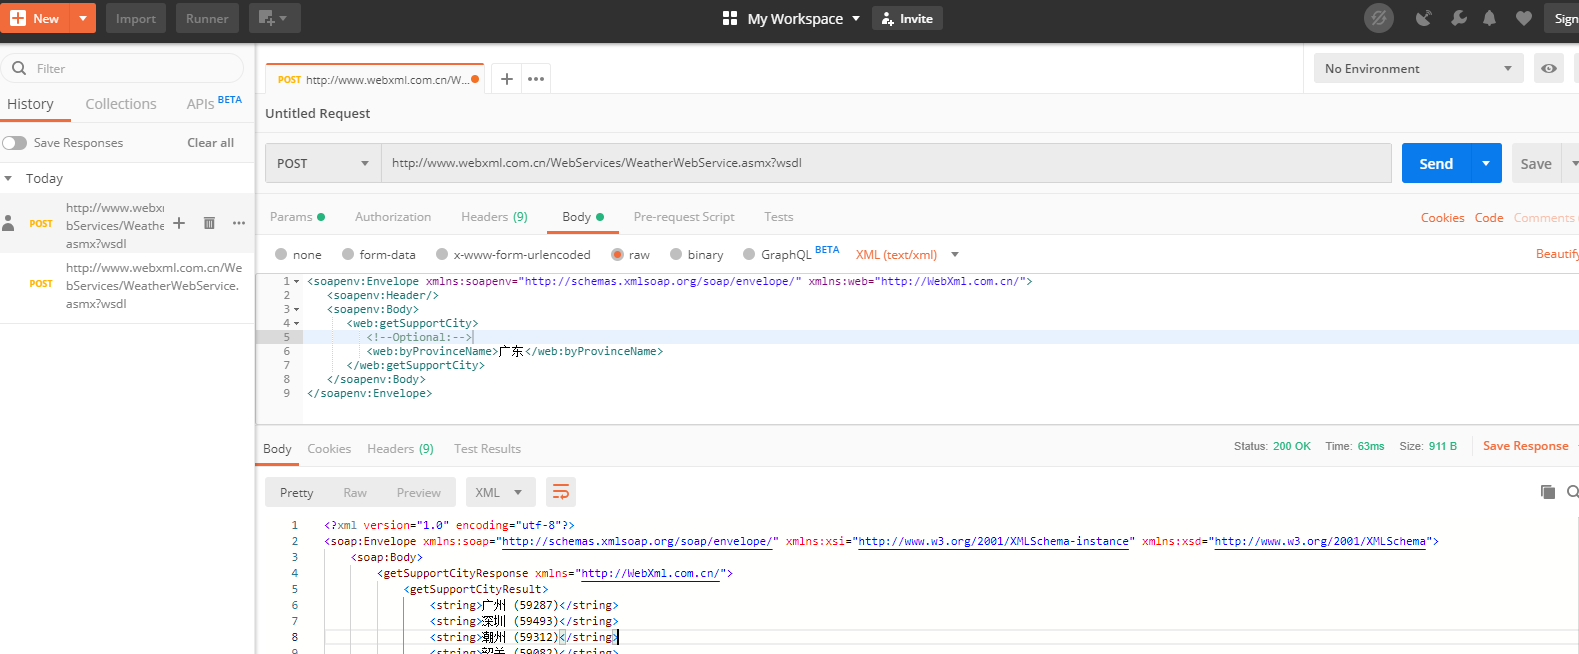Collapse the soapenv:Envelope fold arrow on line 1
The height and width of the screenshot is (654, 1579).
point(297,282)
